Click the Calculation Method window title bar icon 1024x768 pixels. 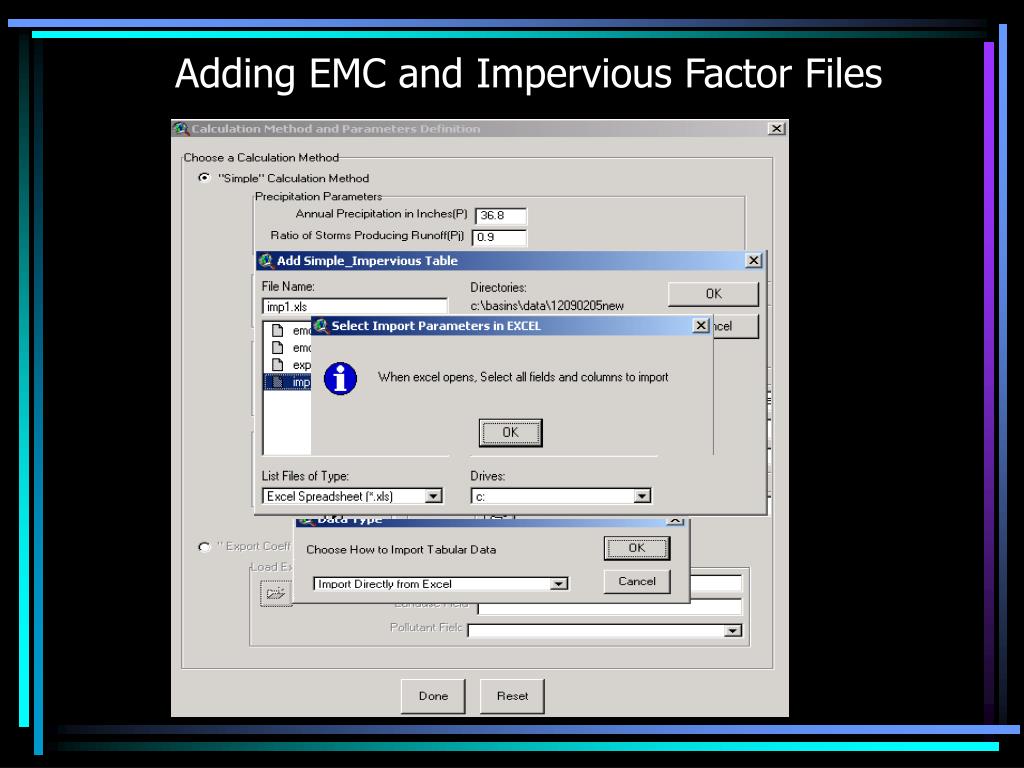click(181, 129)
